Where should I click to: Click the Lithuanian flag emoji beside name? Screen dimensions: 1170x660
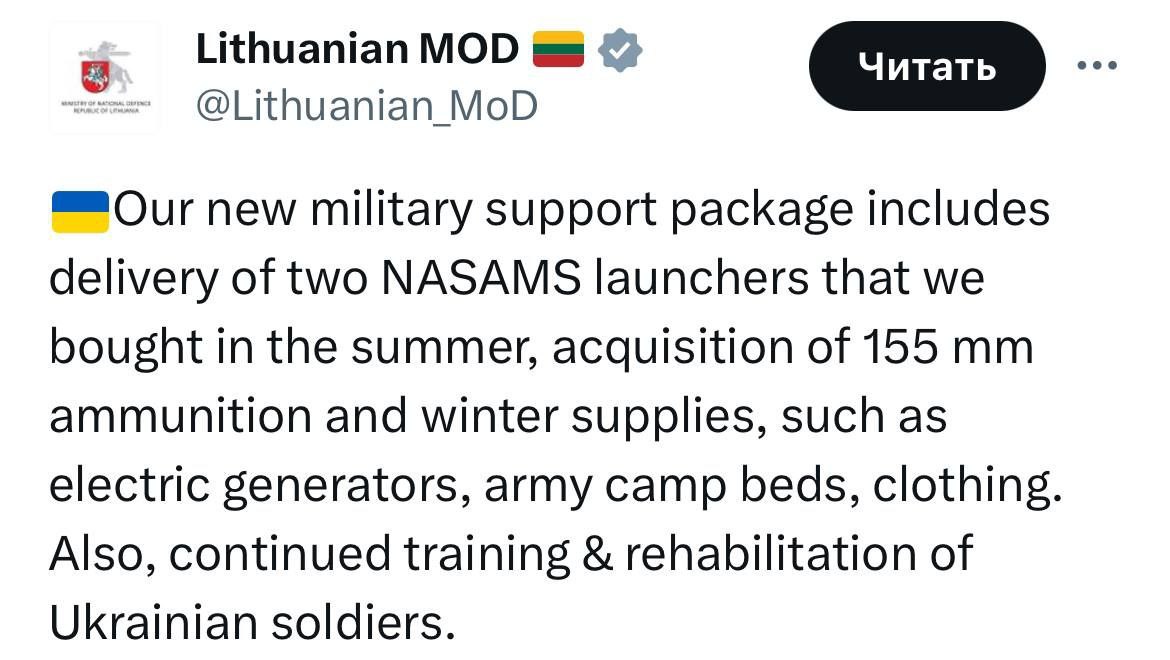tap(558, 49)
